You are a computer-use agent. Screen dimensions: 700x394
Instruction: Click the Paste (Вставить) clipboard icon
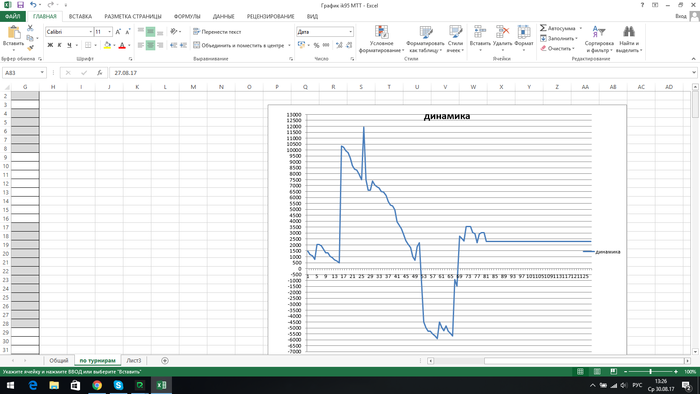point(13,33)
